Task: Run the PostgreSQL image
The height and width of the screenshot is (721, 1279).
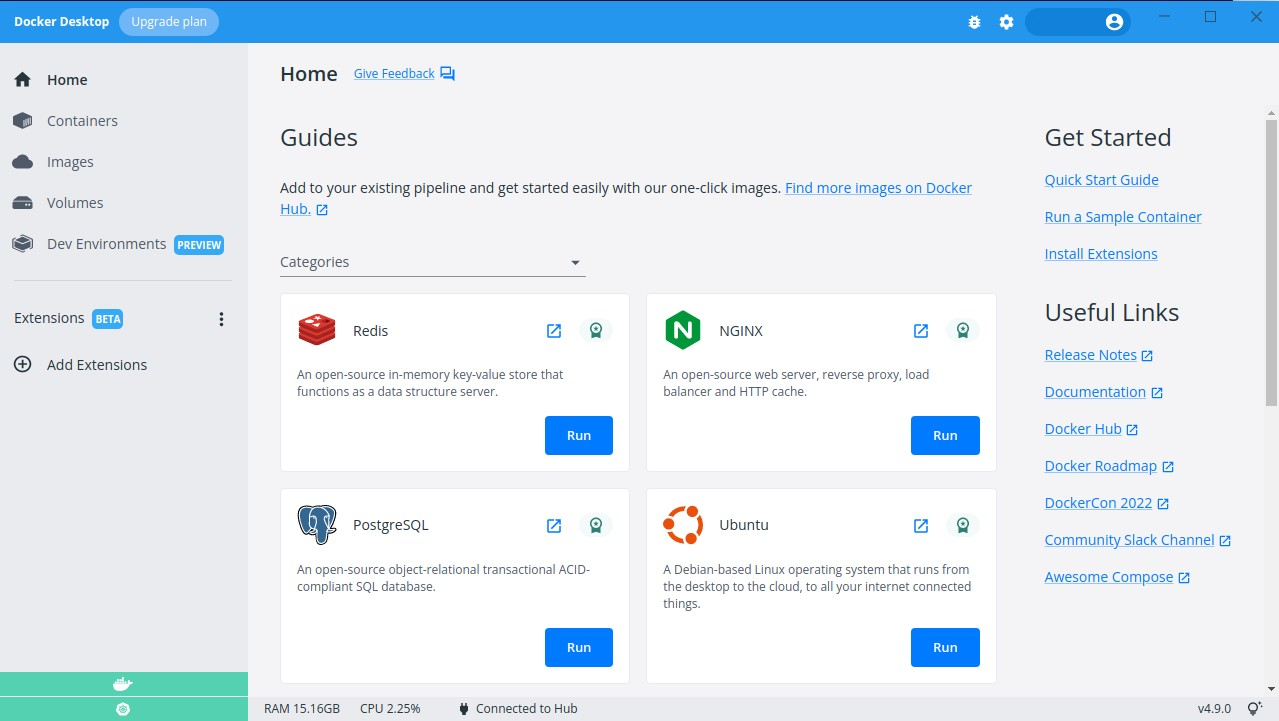Action: pos(579,648)
